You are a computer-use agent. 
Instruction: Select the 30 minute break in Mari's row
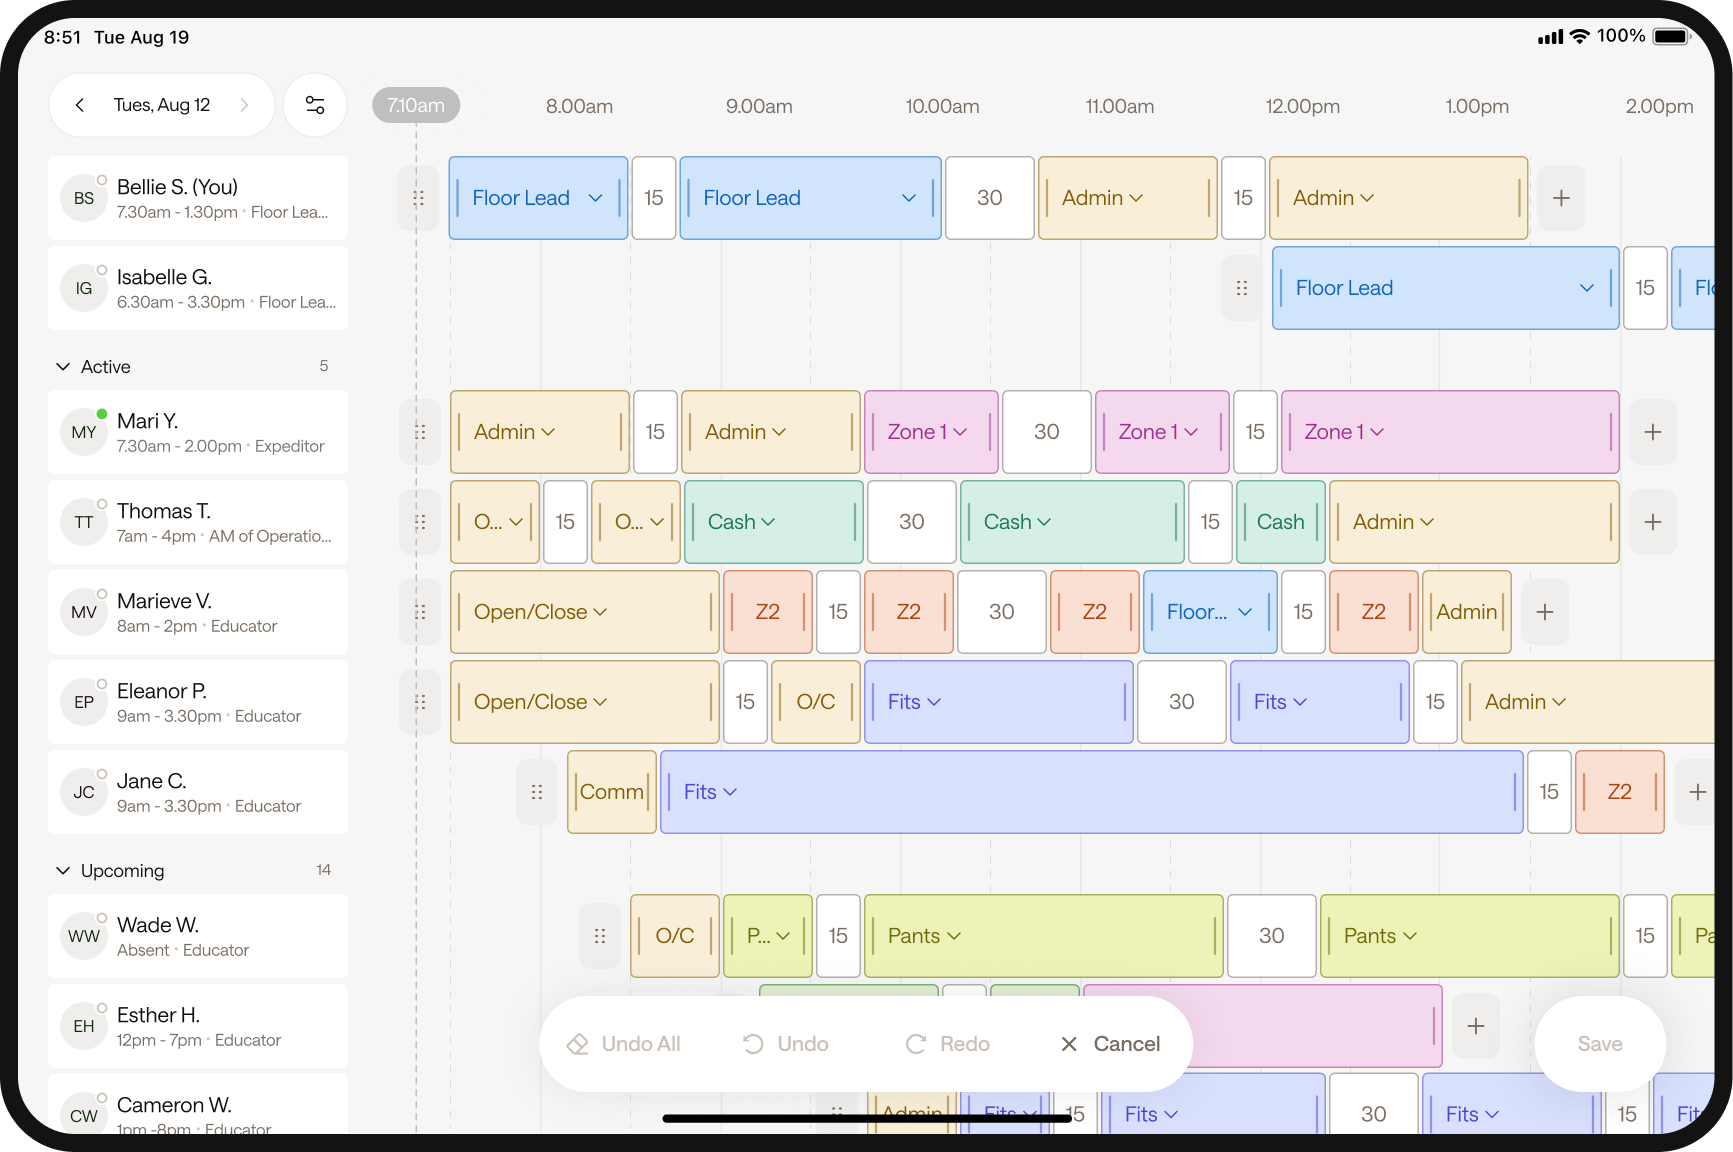[x=1046, y=432]
